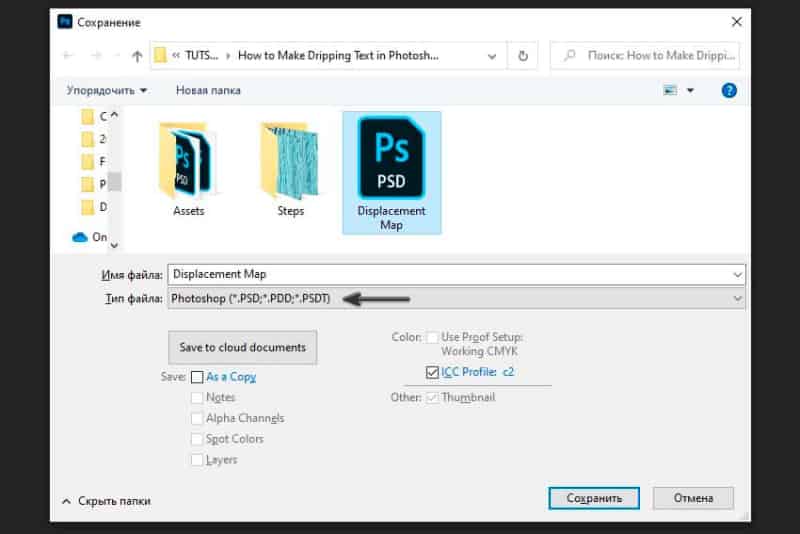Click the Photoshop icon in the title bar

pos(65,22)
